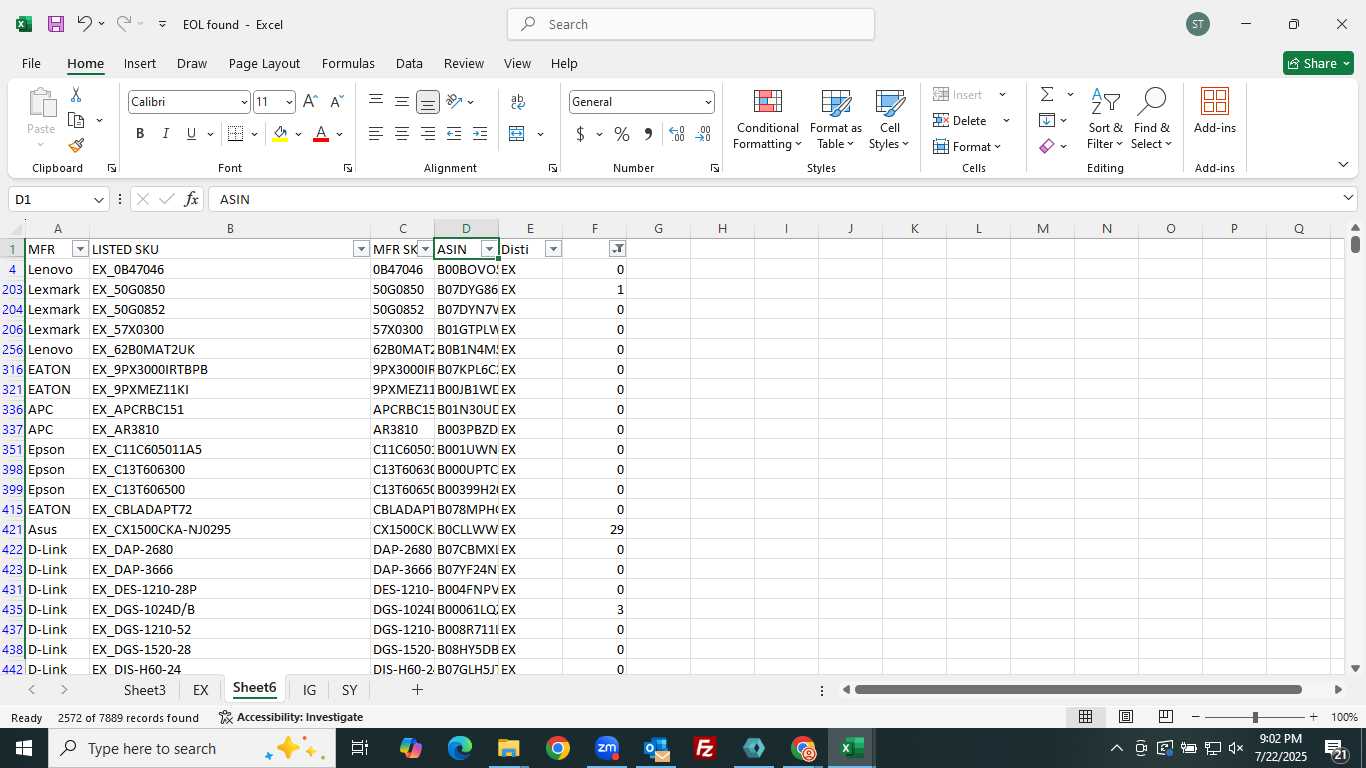
Task: Undo the last action
Action: (85, 24)
